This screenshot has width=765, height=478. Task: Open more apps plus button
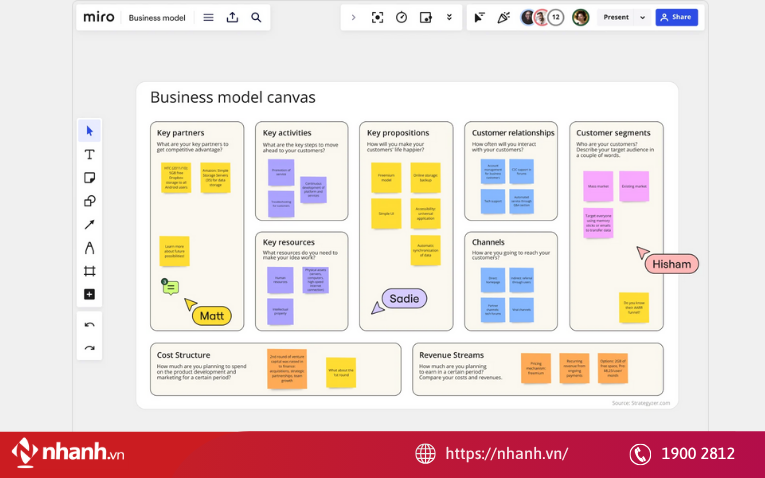89,294
